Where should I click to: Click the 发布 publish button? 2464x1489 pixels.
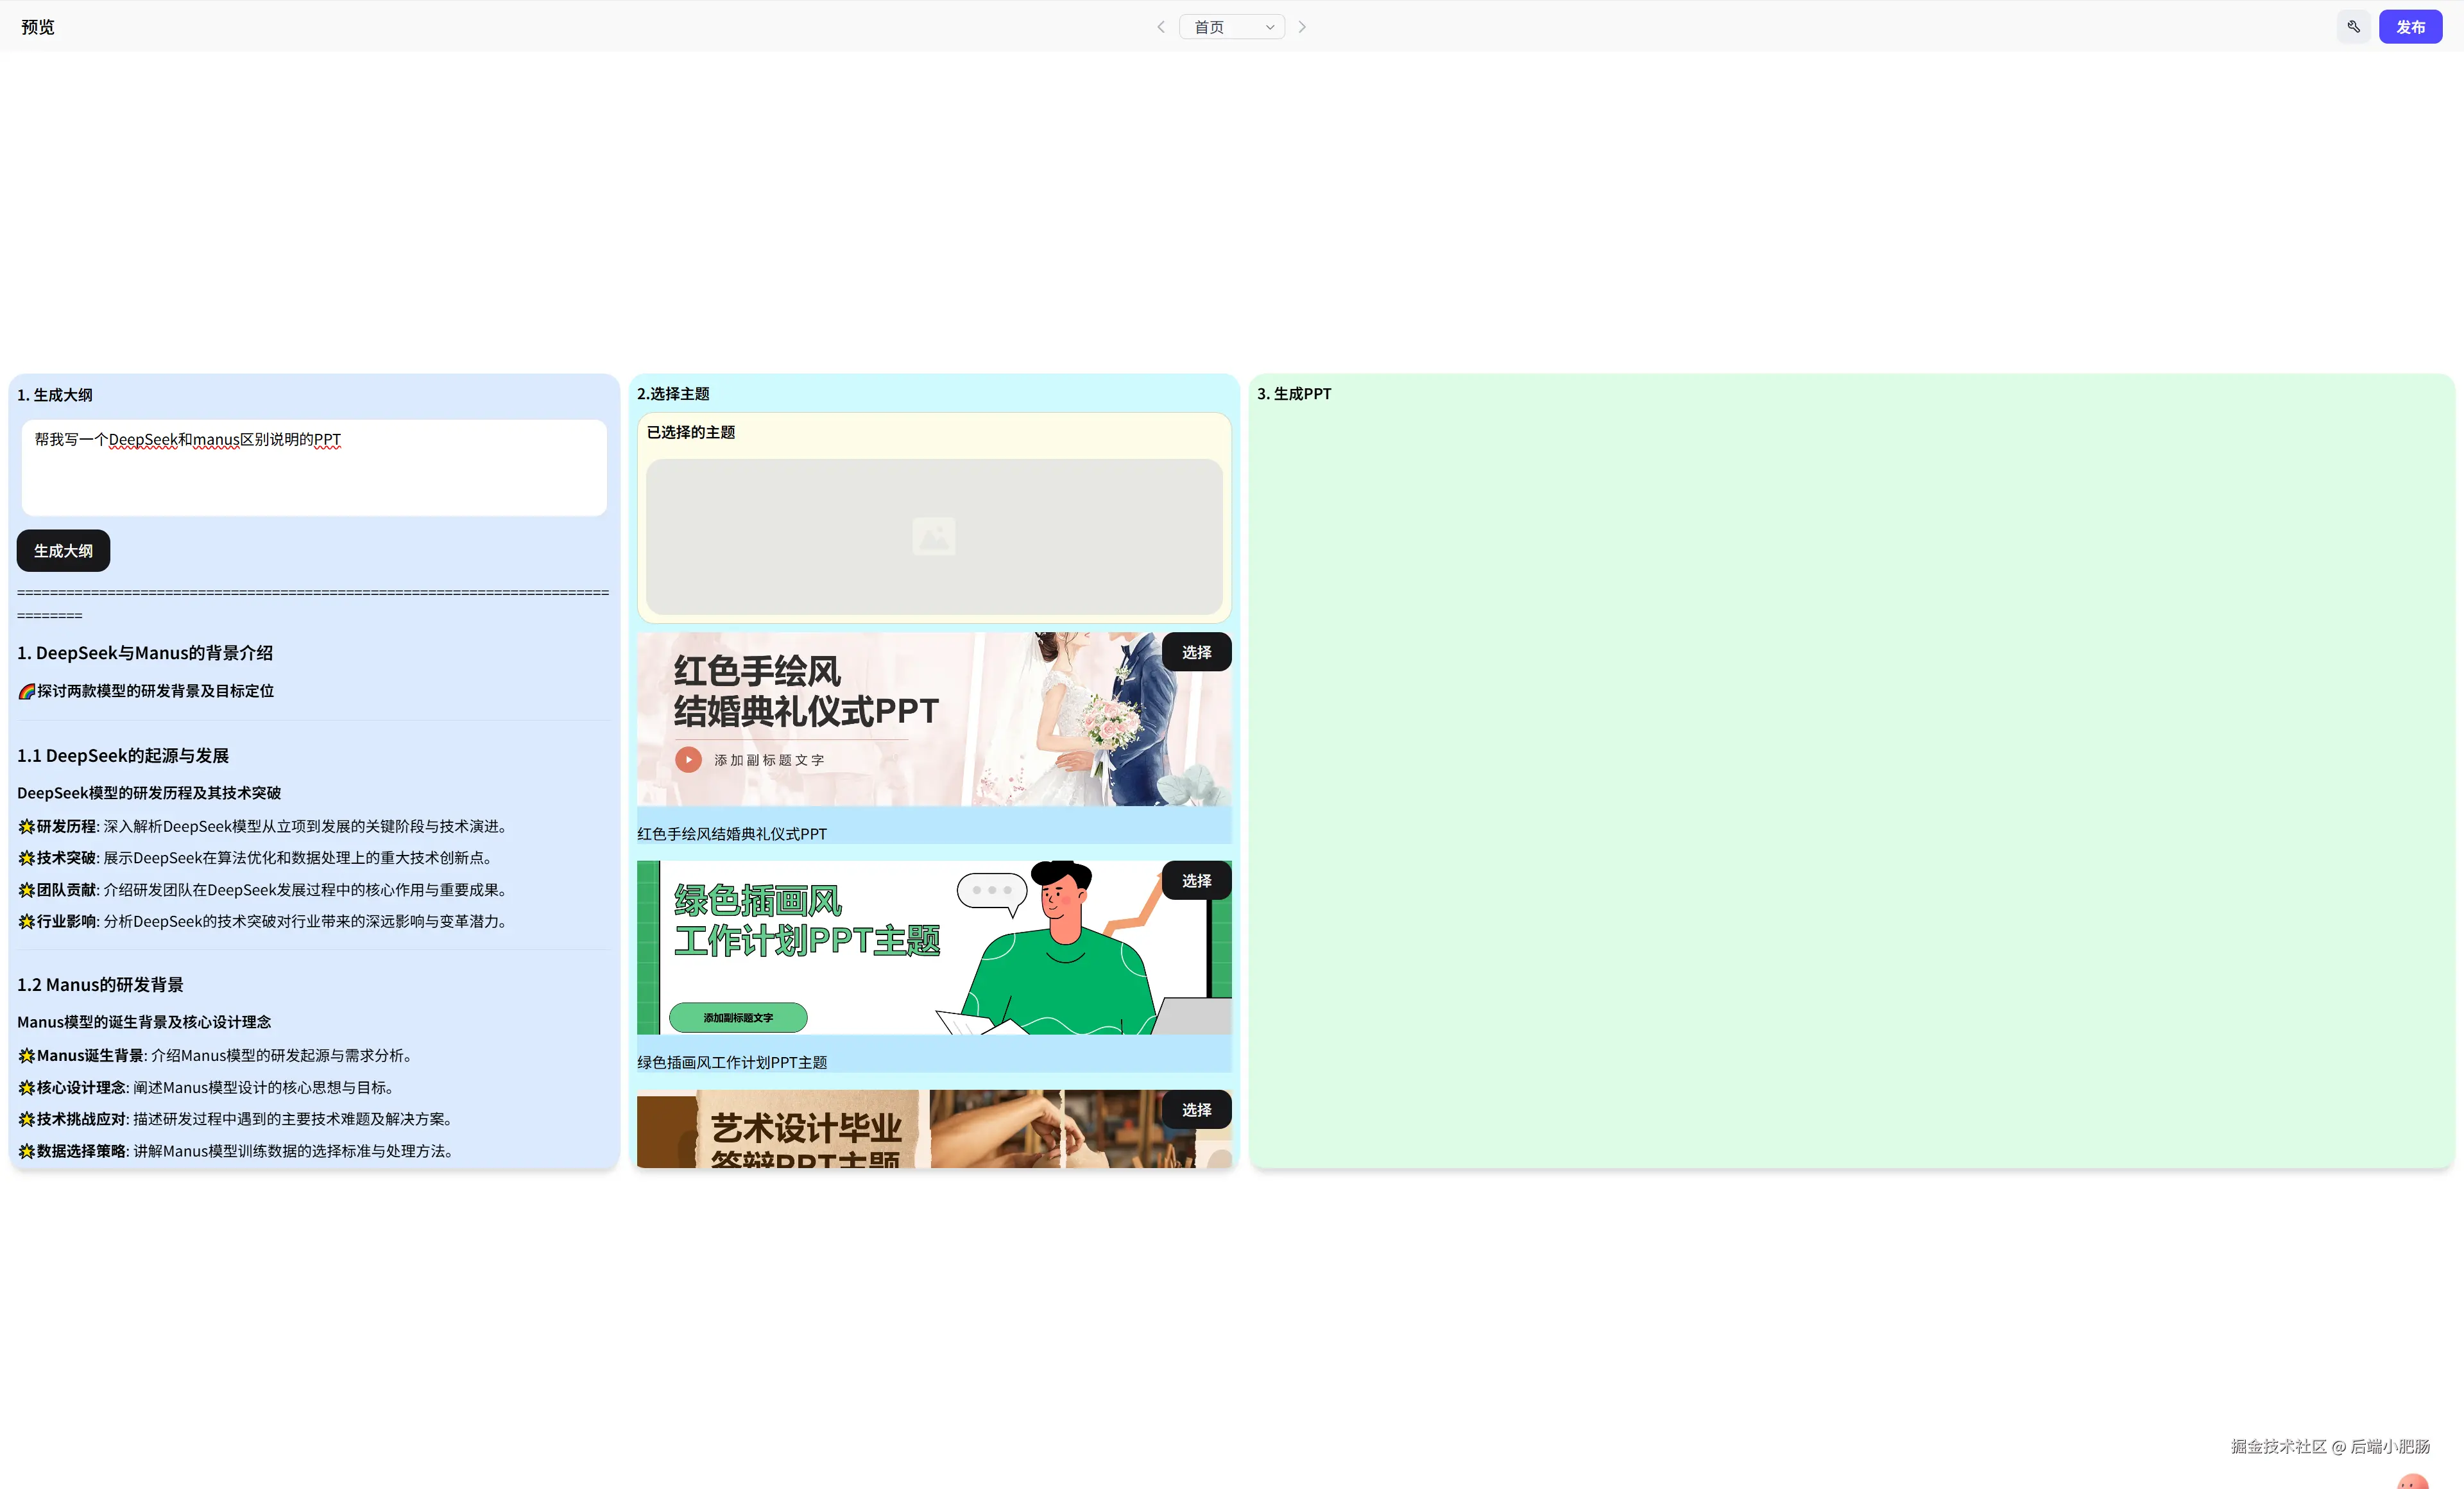point(2410,27)
